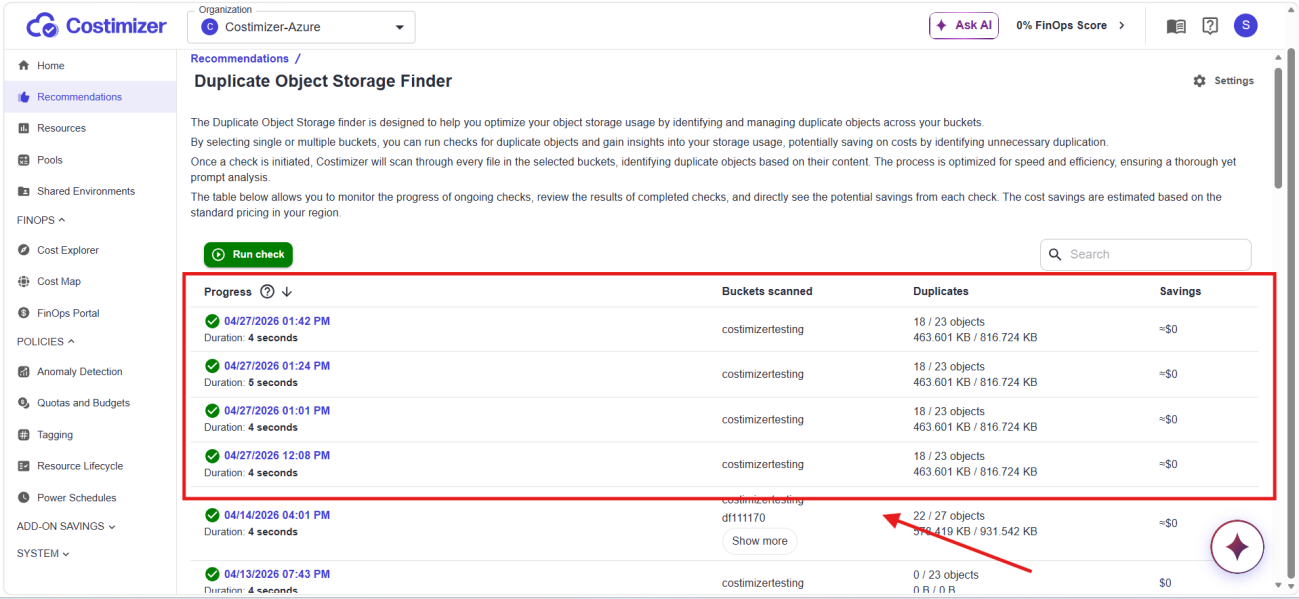Expand the SYSTEM sidebar section

click(43, 554)
